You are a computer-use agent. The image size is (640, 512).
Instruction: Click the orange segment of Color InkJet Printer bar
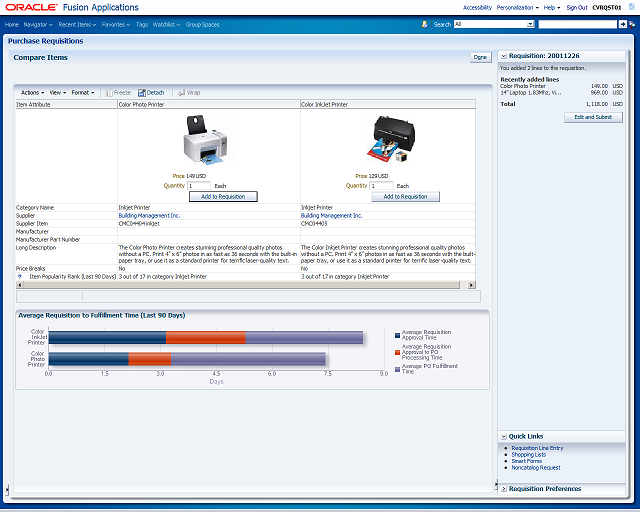[x=206, y=337]
